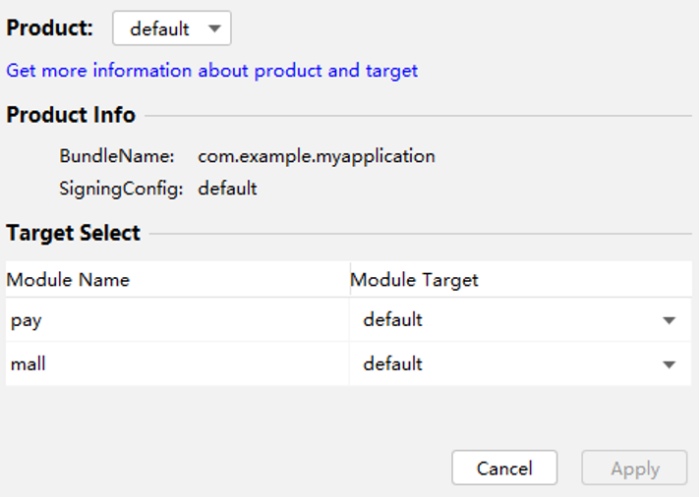Viewport: 700px width, 497px height.
Task: Click the SigningConfig label
Action: (x=121, y=188)
